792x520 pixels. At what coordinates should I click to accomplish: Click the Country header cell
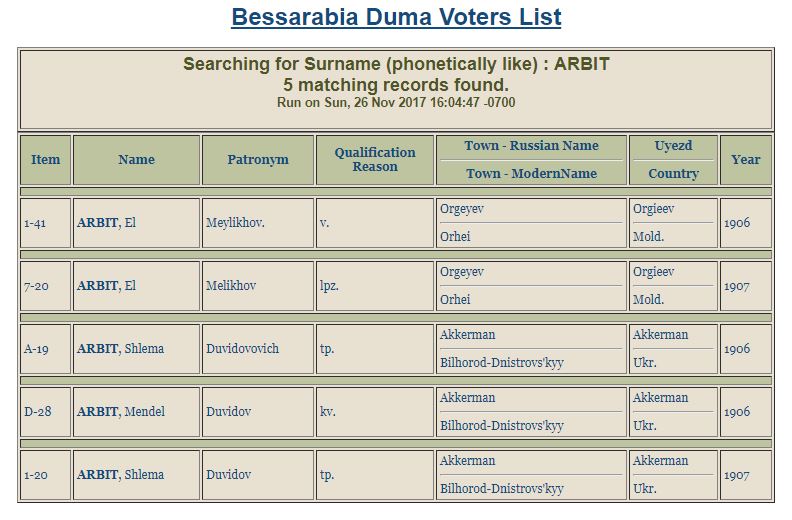[673, 174]
